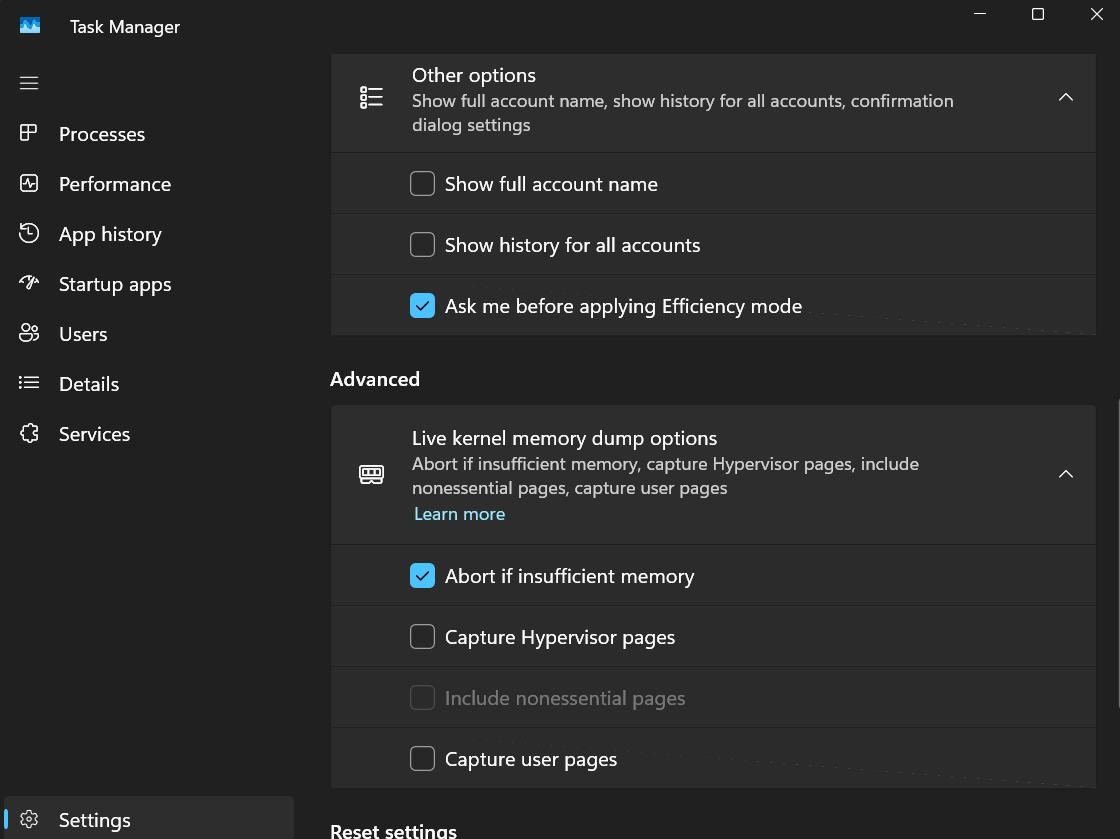The width and height of the screenshot is (1120, 839).
Task: Open the Users page
Action: [x=83, y=333]
